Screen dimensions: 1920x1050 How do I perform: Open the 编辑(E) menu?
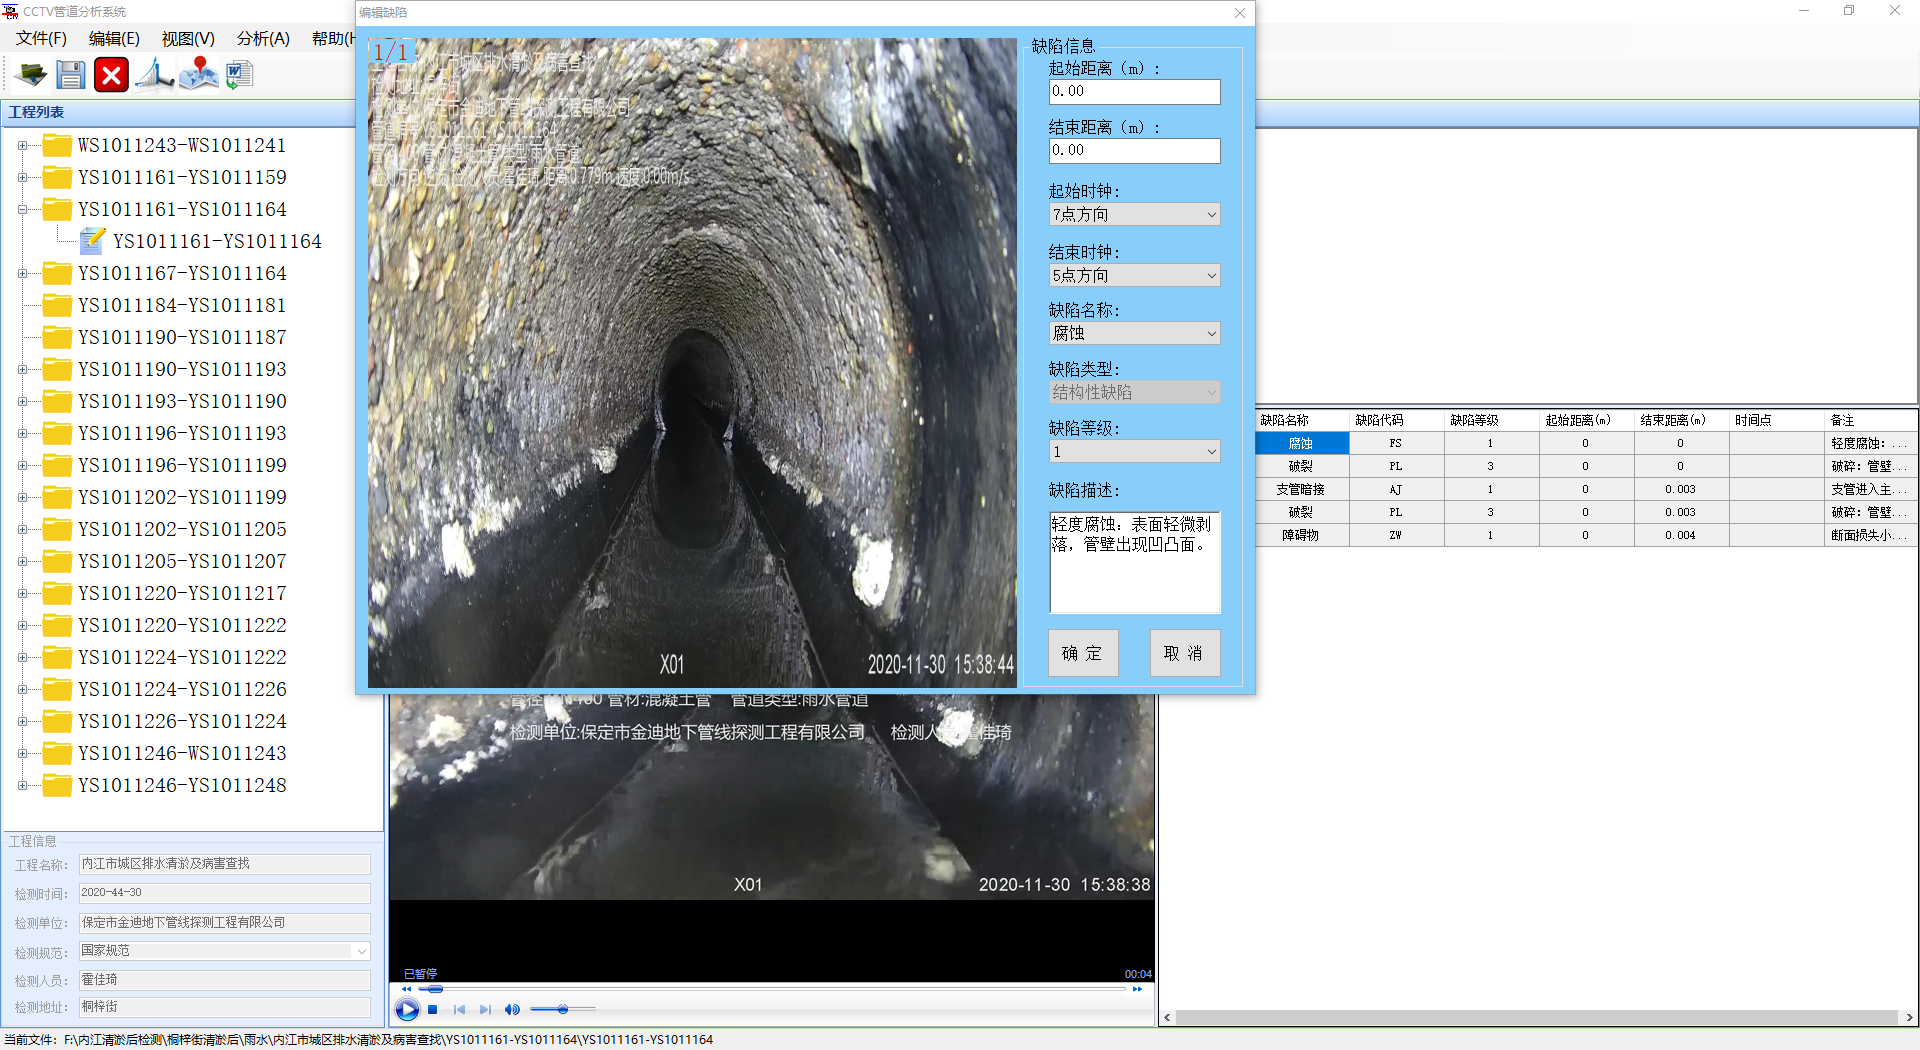tap(114, 38)
